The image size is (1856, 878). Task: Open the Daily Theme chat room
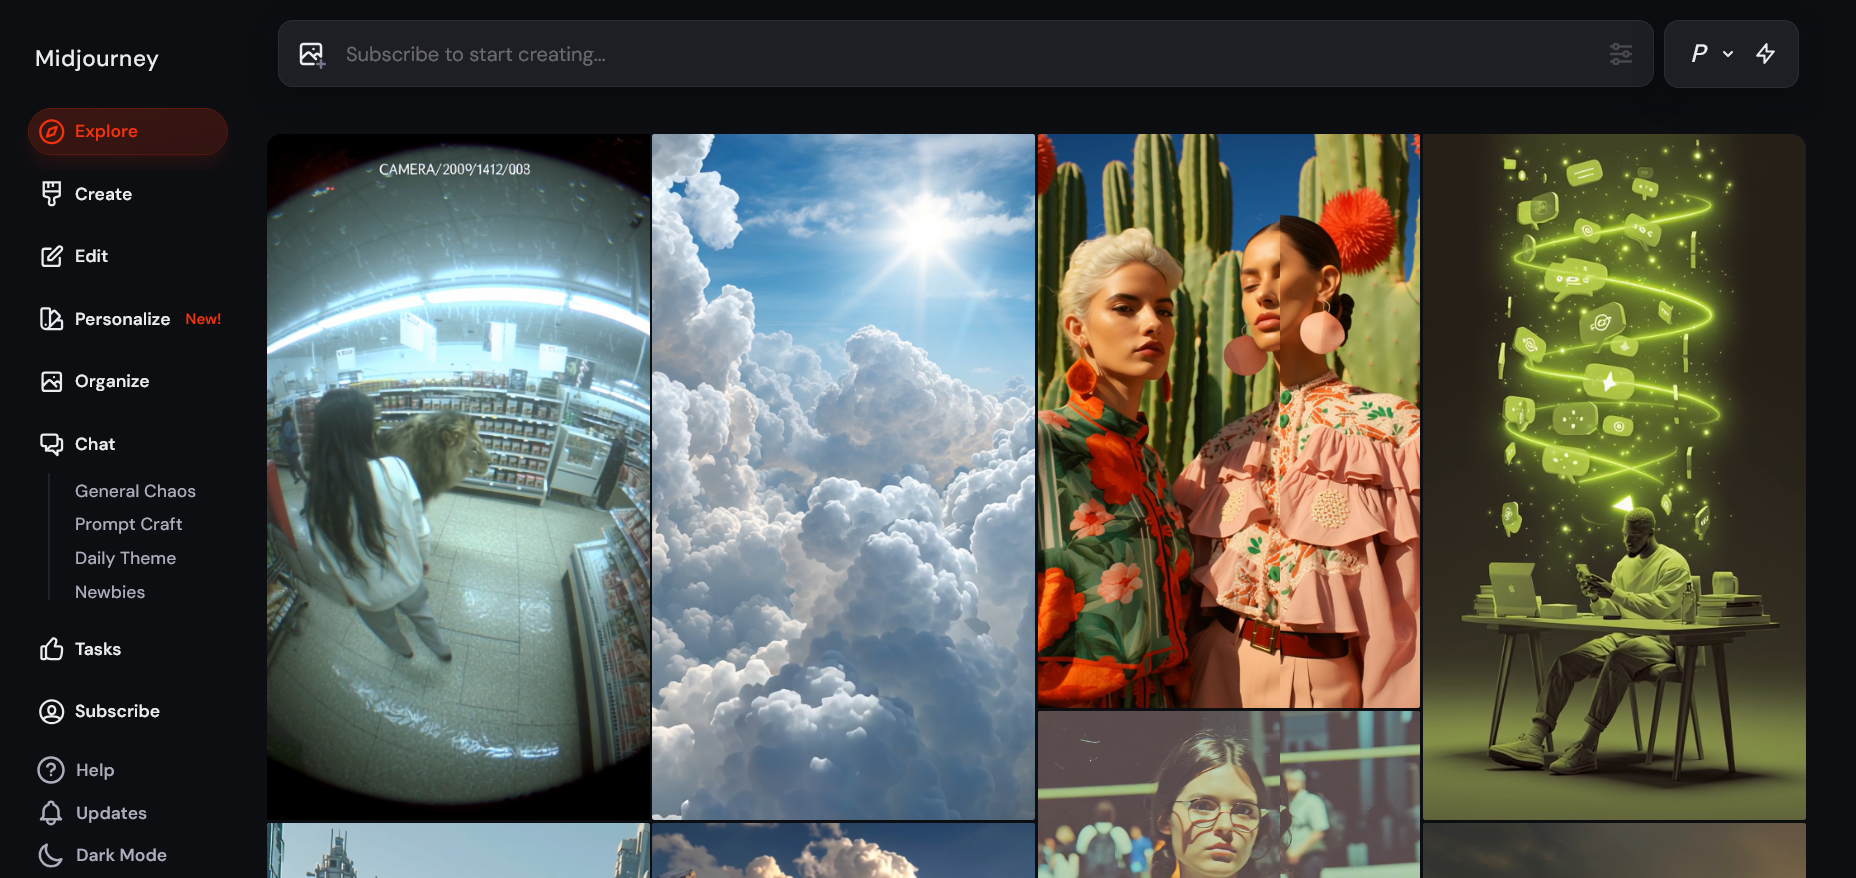pyautogui.click(x=125, y=558)
